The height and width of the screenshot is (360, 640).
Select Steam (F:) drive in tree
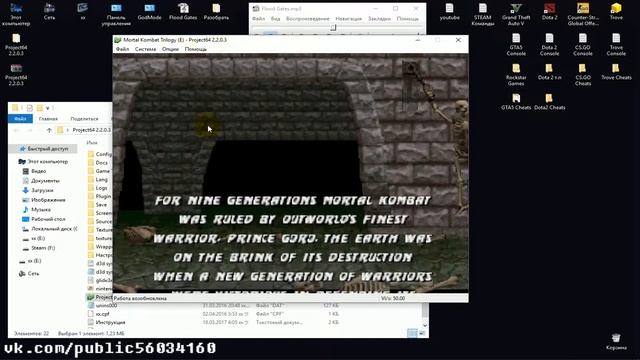[43, 248]
